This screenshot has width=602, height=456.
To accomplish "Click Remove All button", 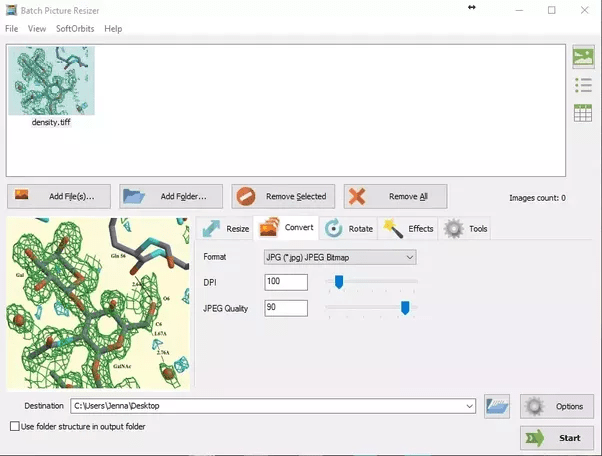I will [x=395, y=197].
